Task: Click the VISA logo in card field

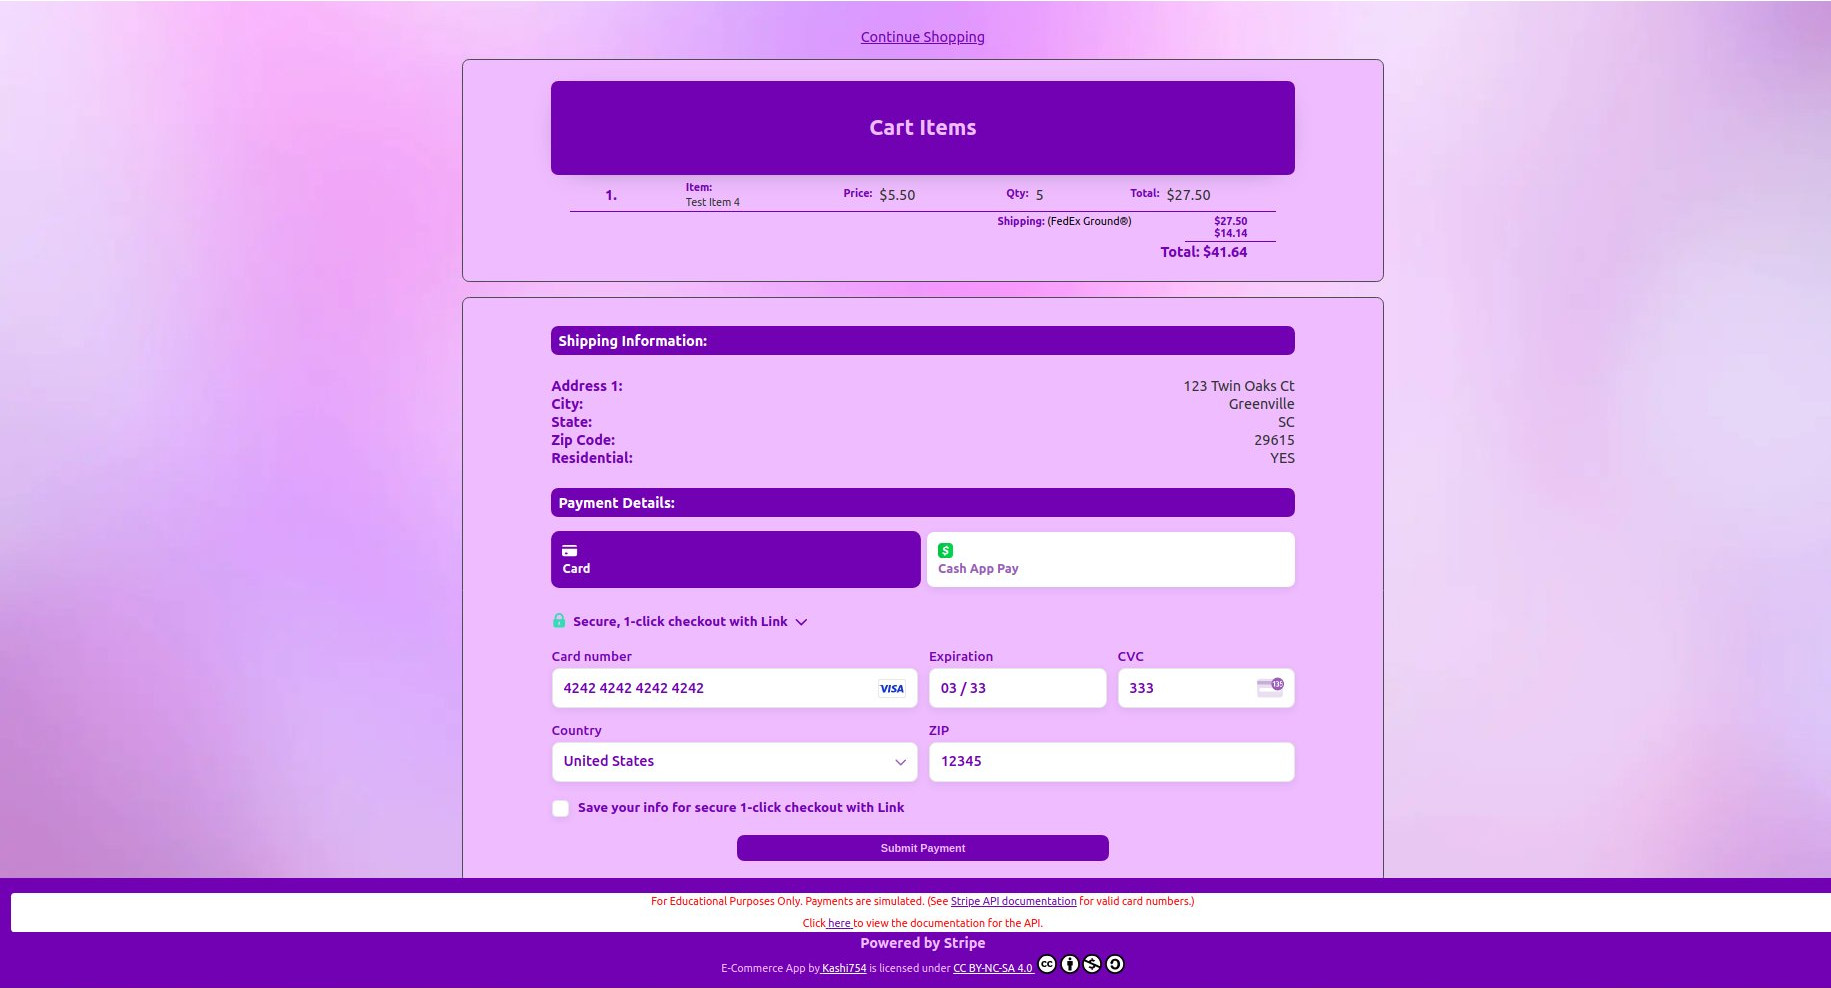Action: click(891, 688)
